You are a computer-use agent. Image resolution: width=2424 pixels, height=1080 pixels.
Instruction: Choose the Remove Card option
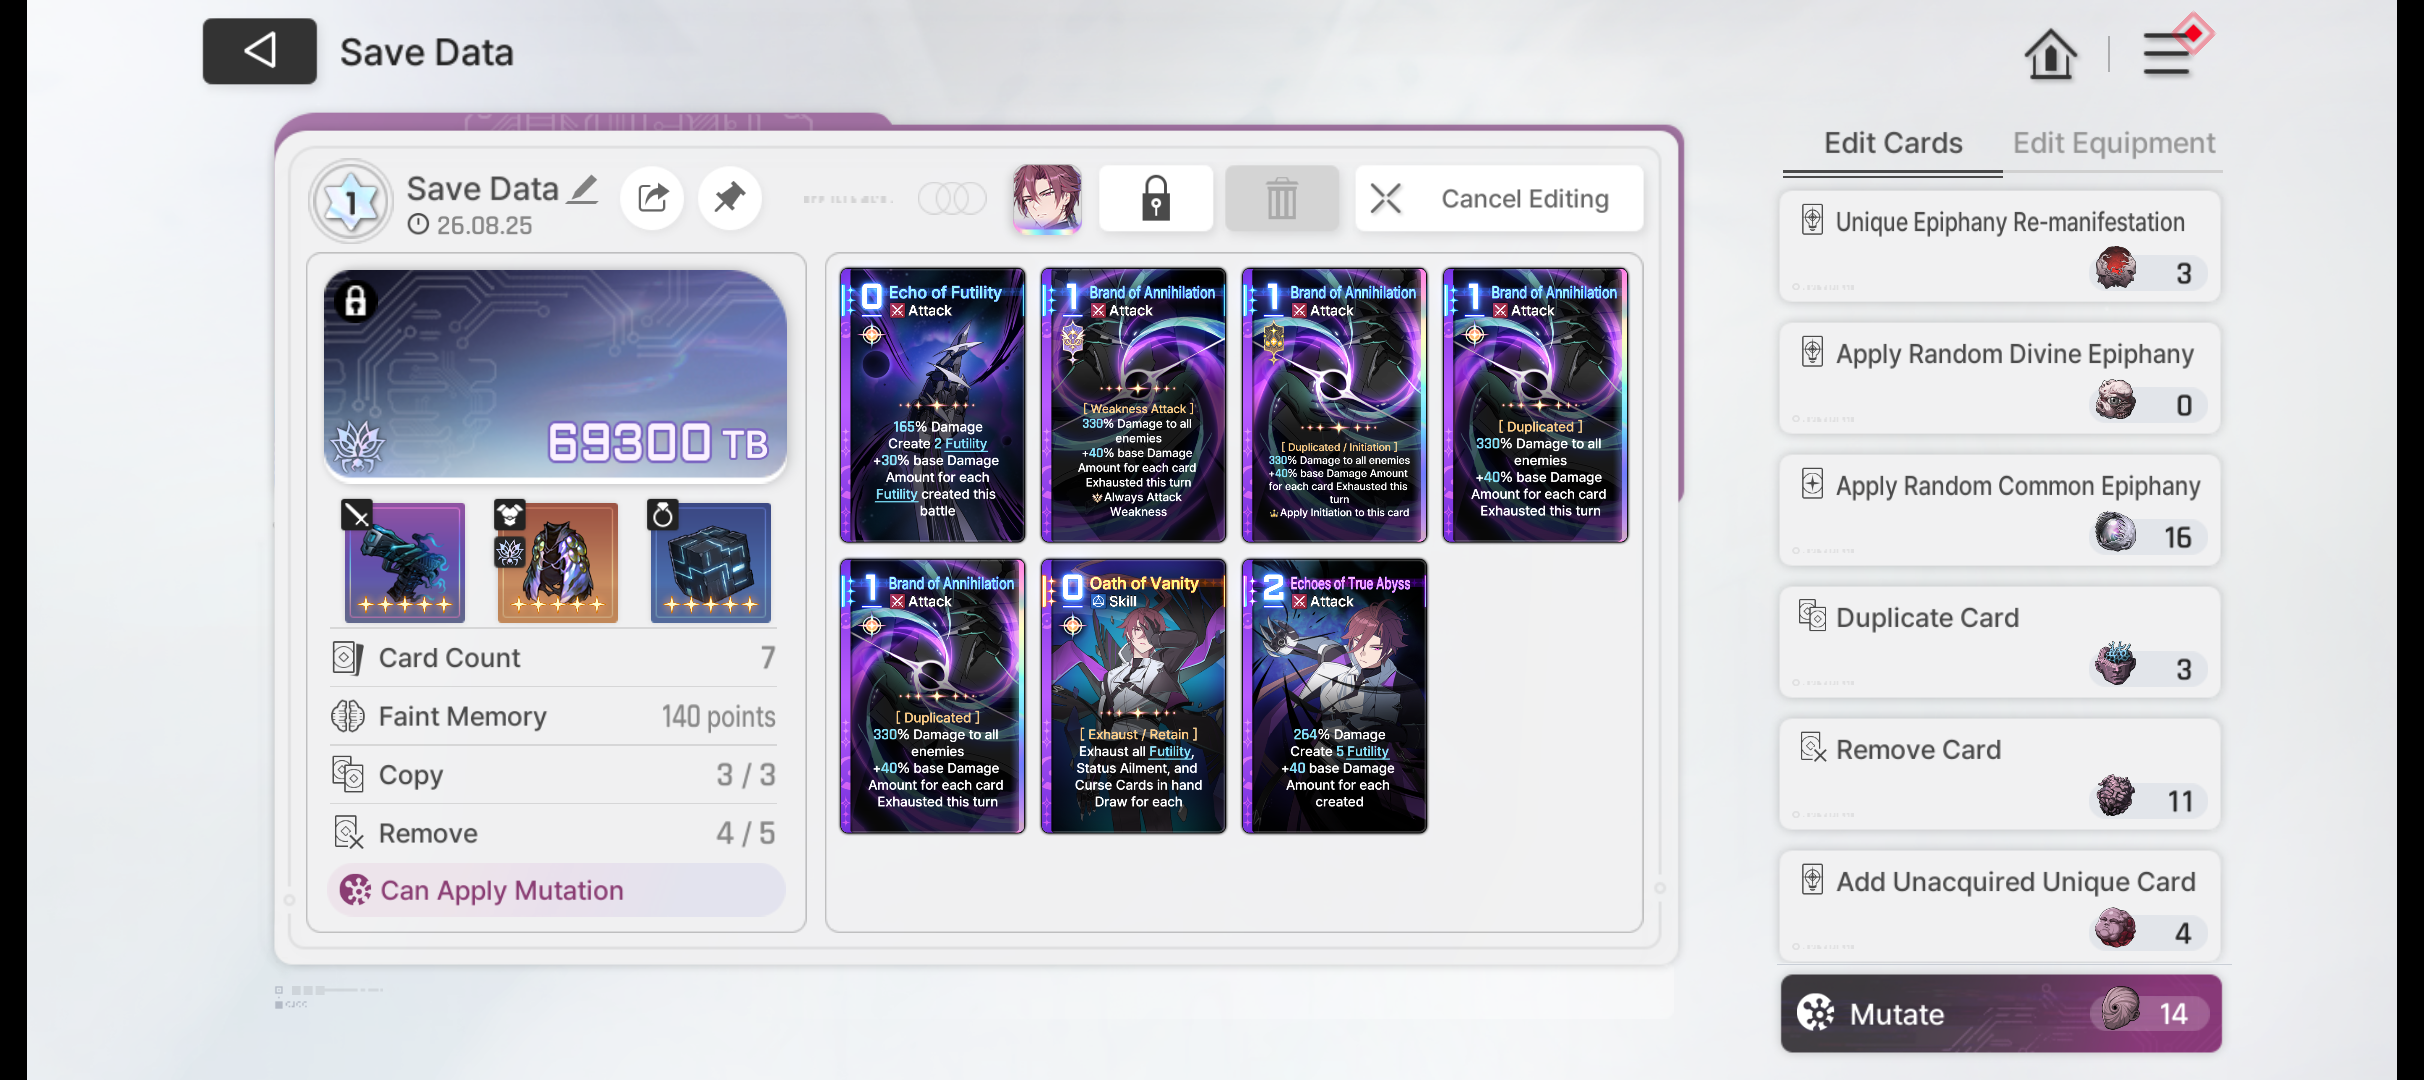(x=2000, y=774)
